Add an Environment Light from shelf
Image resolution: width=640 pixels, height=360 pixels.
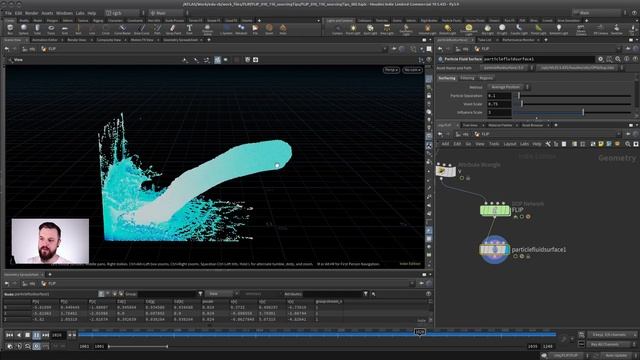(469, 29)
